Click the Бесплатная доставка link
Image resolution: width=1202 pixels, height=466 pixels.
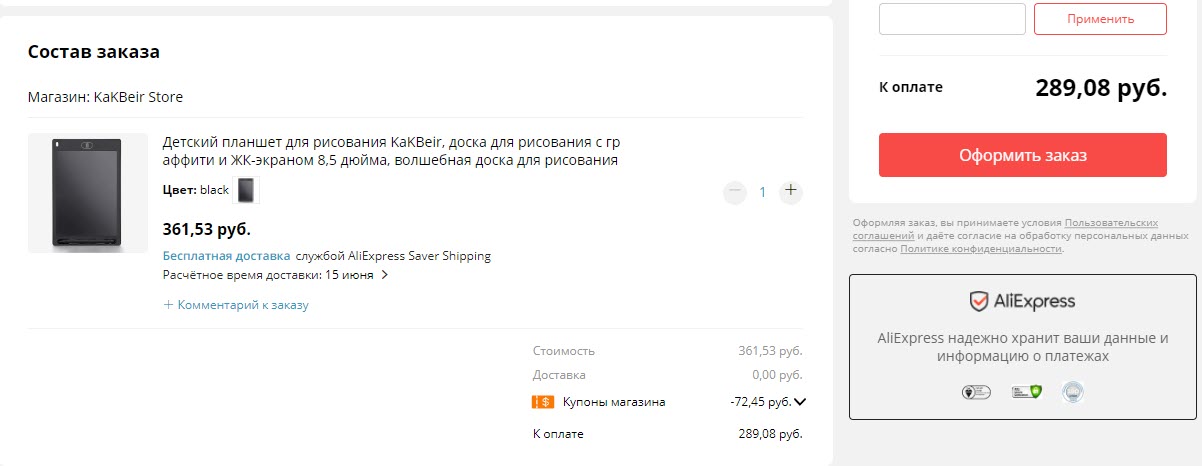pyautogui.click(x=227, y=256)
